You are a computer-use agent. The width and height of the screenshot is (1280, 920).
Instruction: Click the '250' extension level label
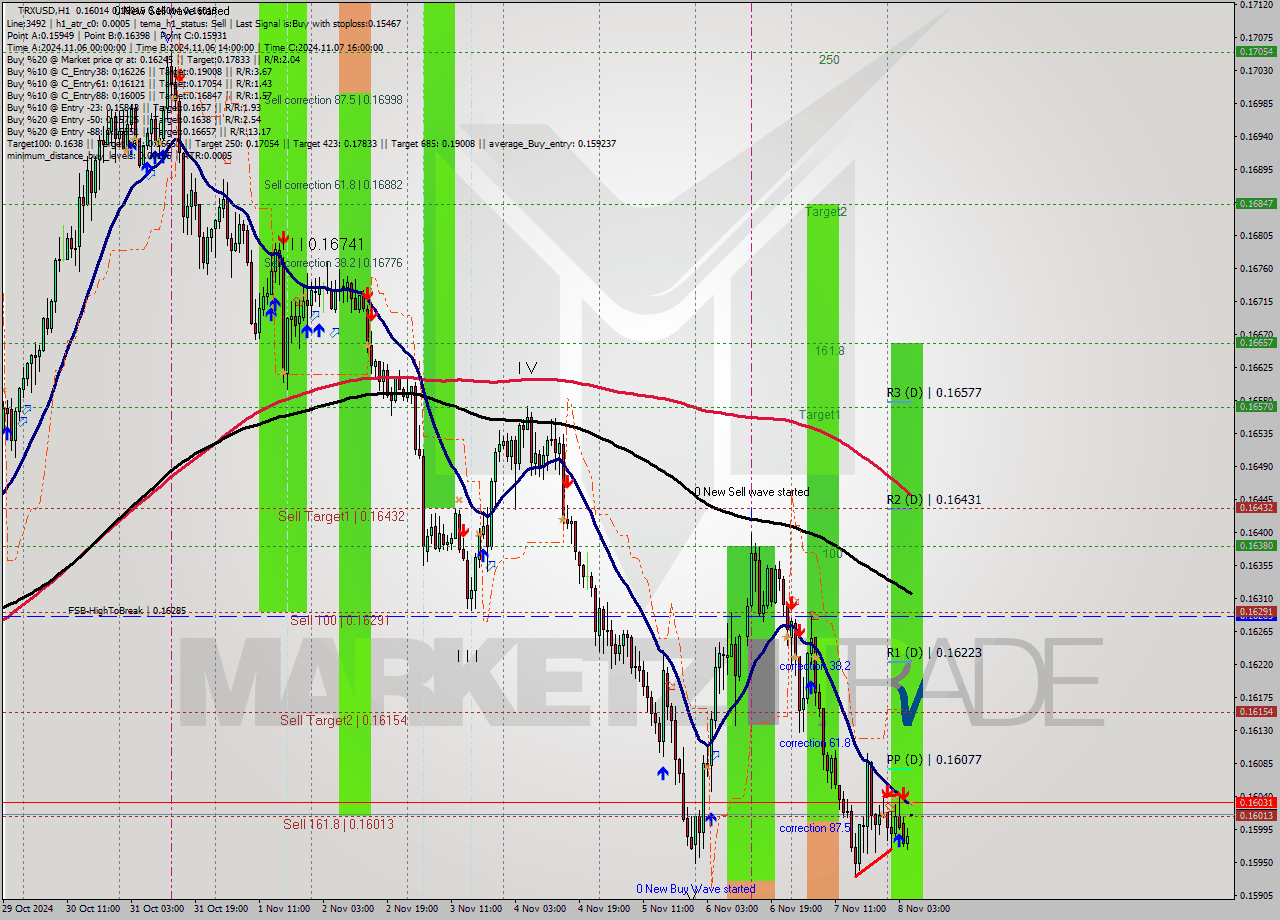point(829,60)
